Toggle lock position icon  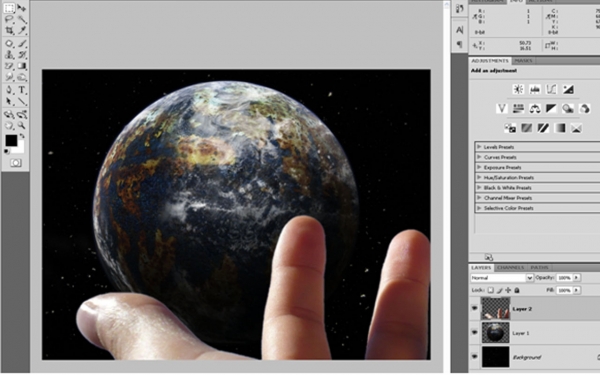(x=508, y=290)
